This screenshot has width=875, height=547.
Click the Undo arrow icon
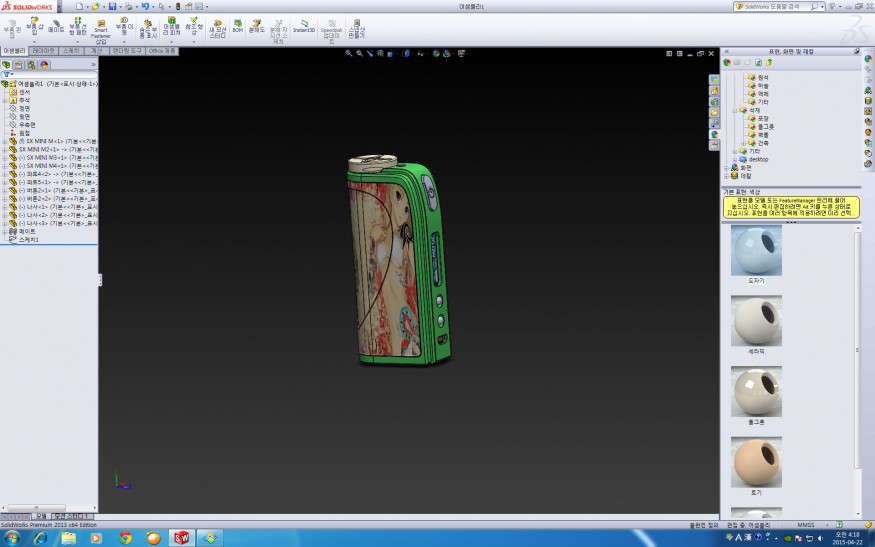(x=145, y=6)
